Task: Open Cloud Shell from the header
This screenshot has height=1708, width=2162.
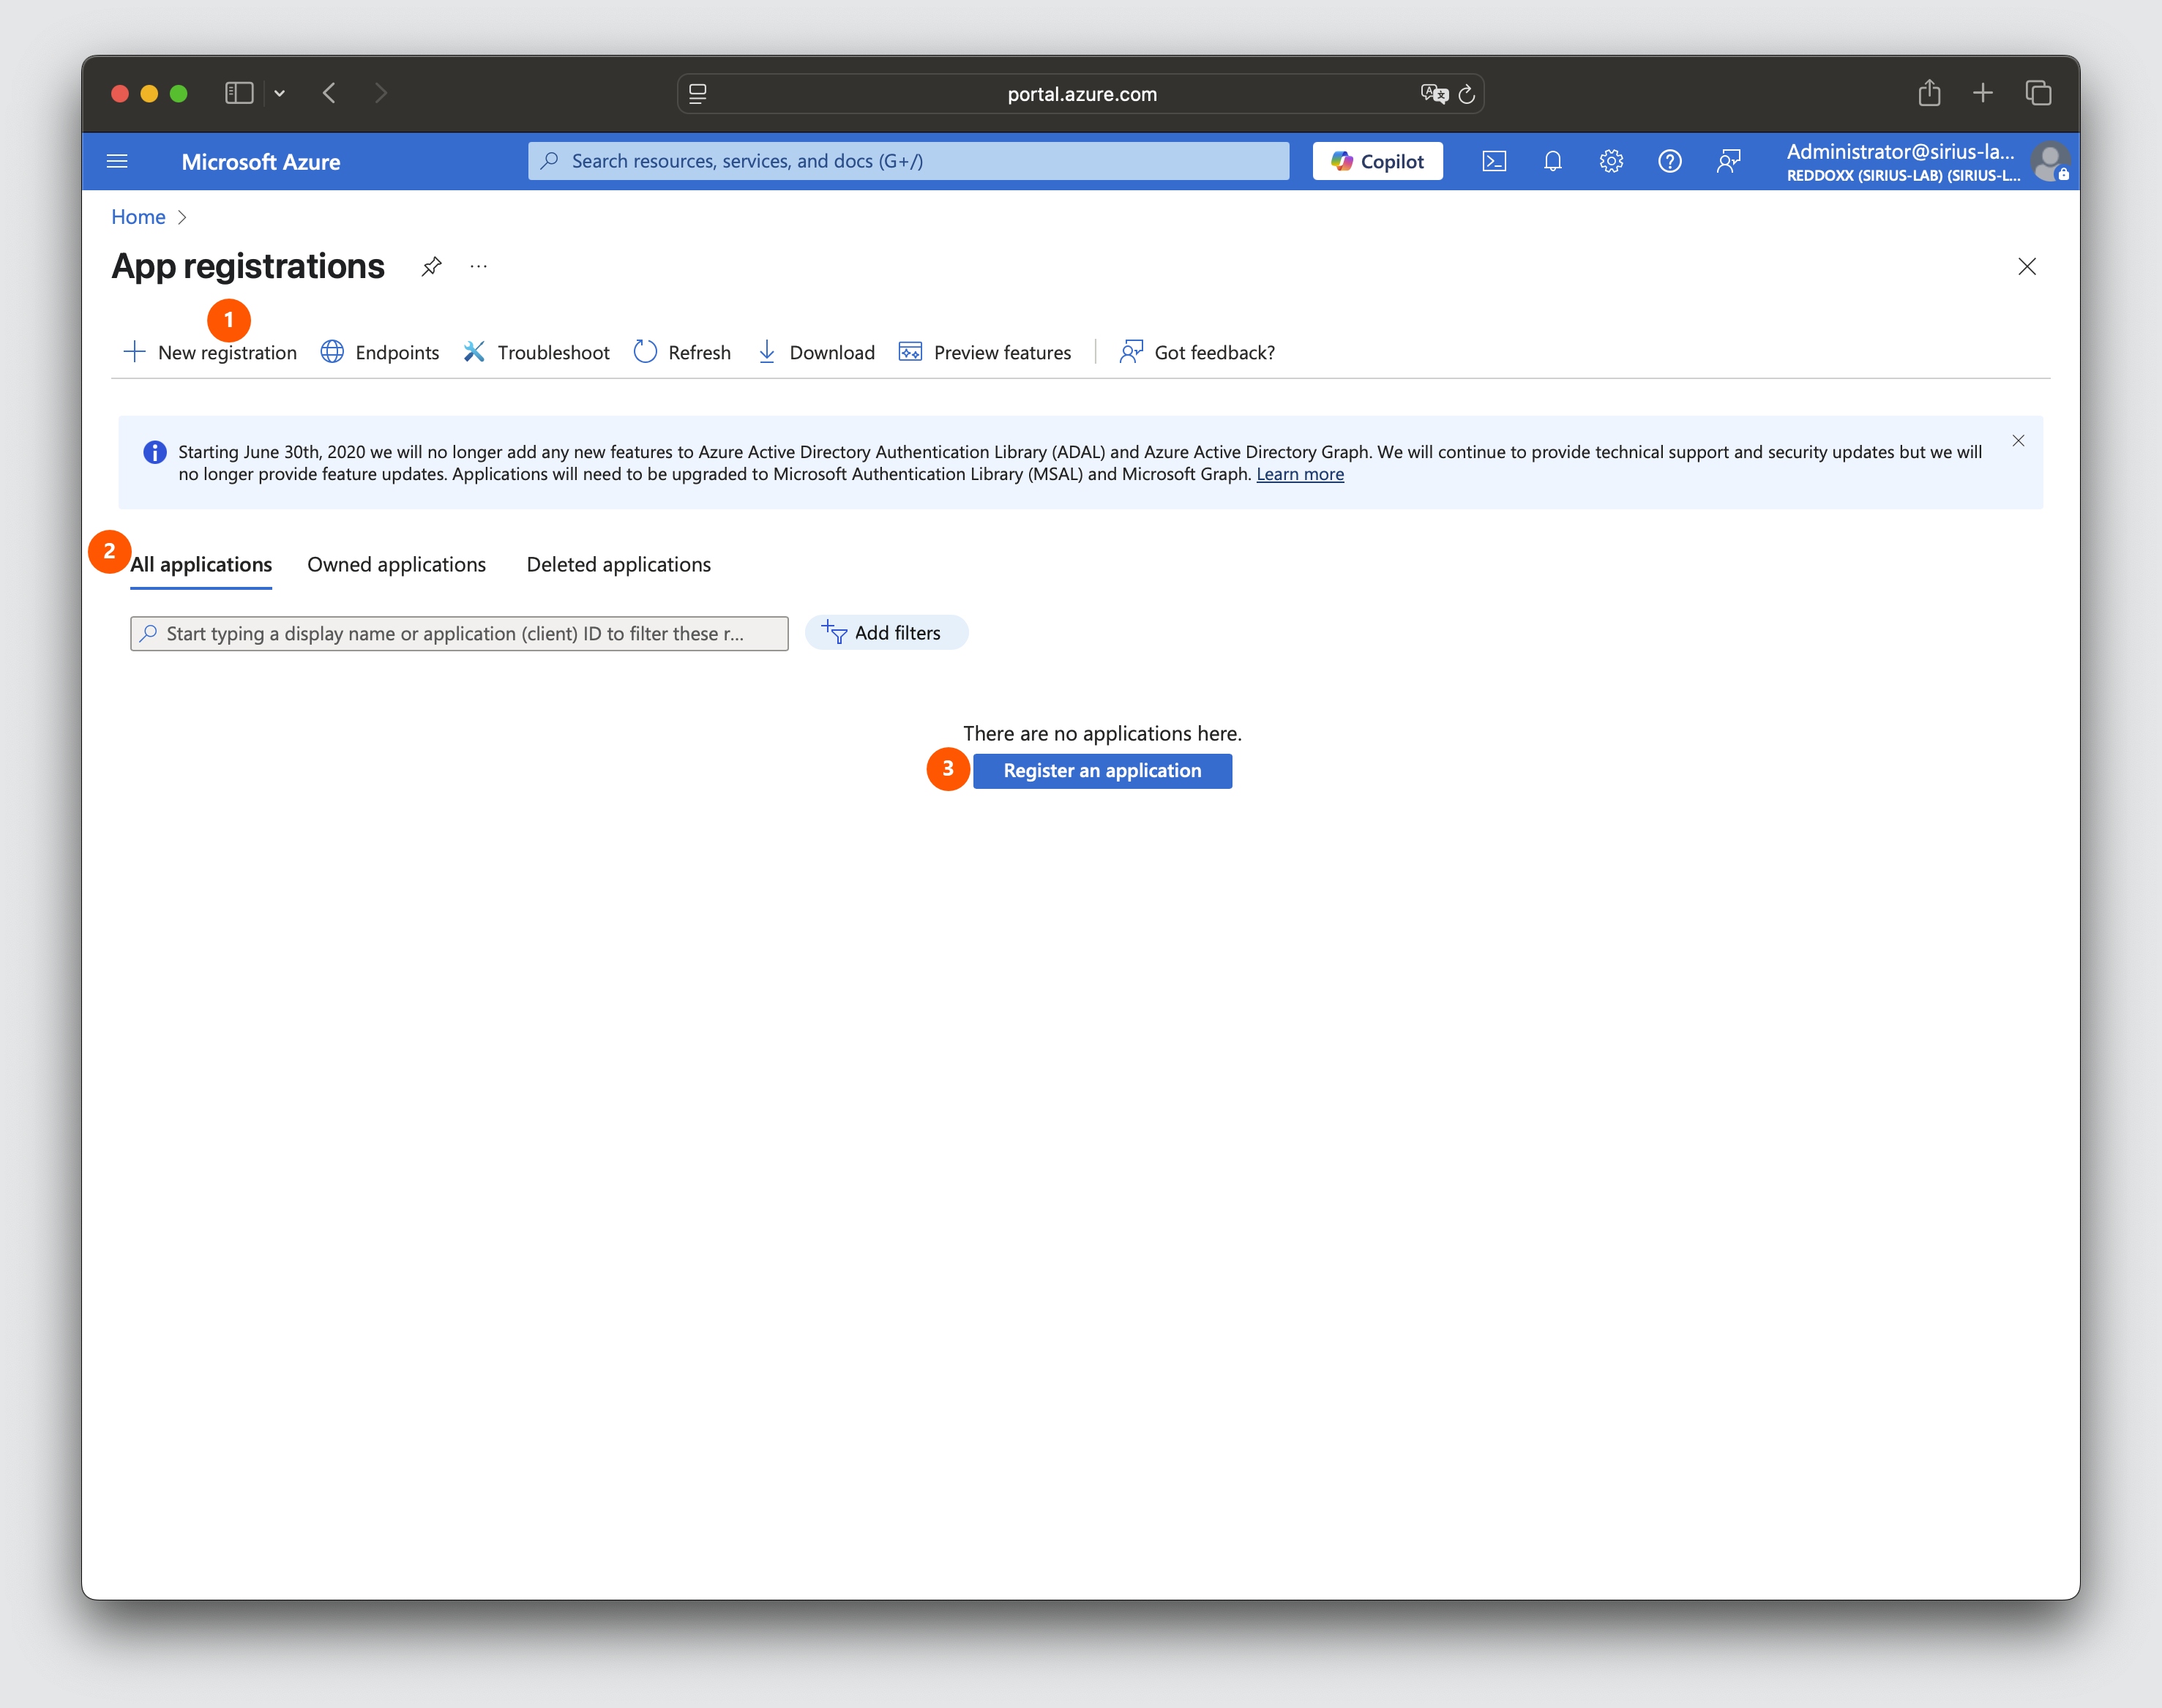Action: pyautogui.click(x=1494, y=161)
